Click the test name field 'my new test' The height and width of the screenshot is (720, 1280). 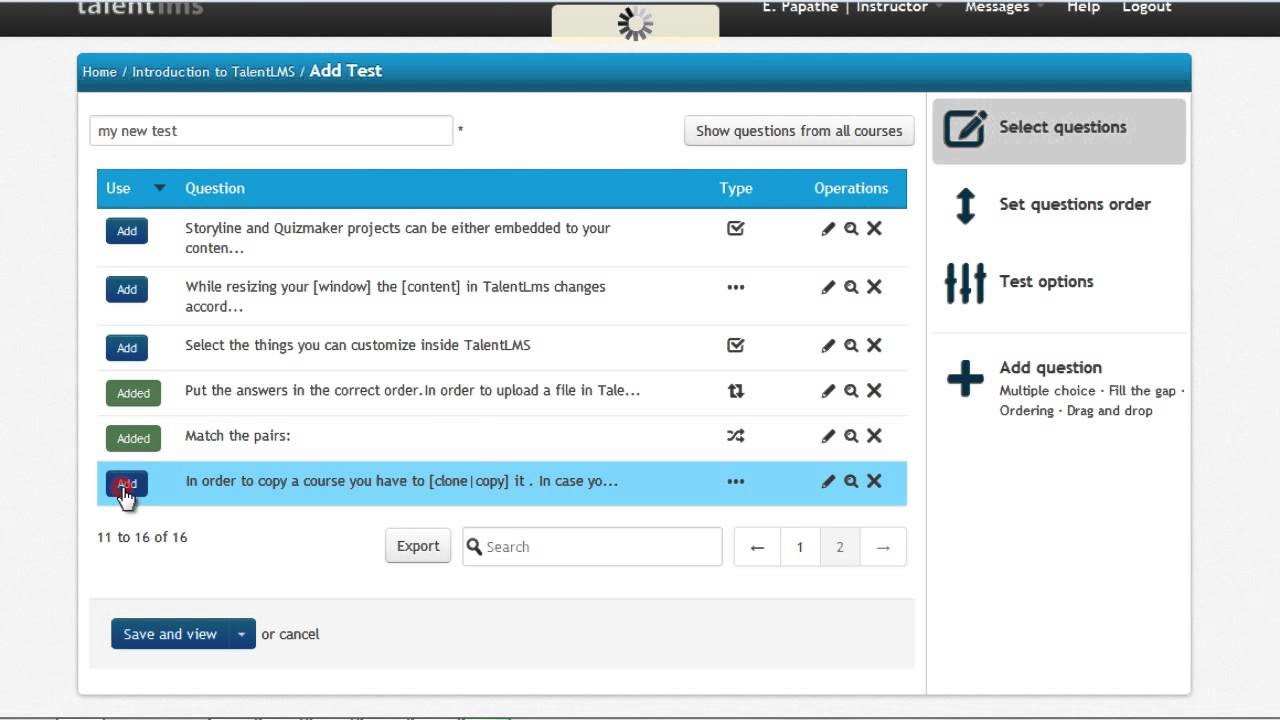point(271,131)
